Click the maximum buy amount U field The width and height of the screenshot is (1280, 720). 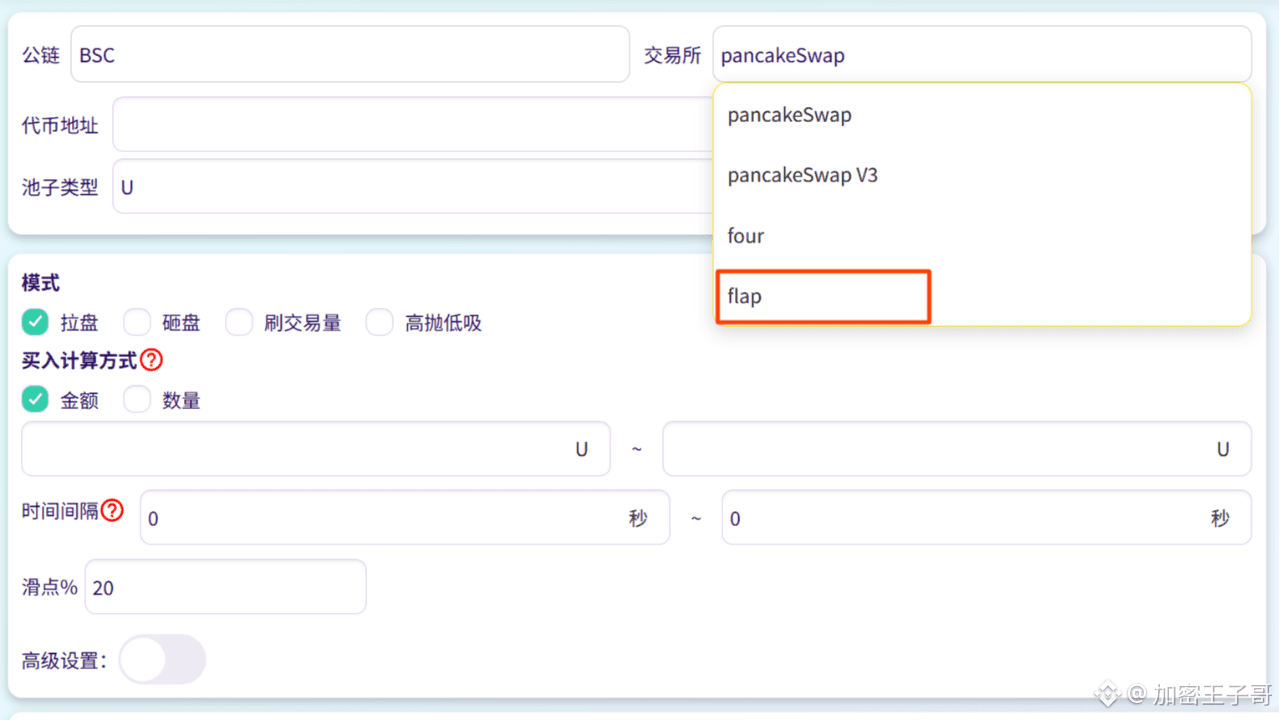pos(957,449)
